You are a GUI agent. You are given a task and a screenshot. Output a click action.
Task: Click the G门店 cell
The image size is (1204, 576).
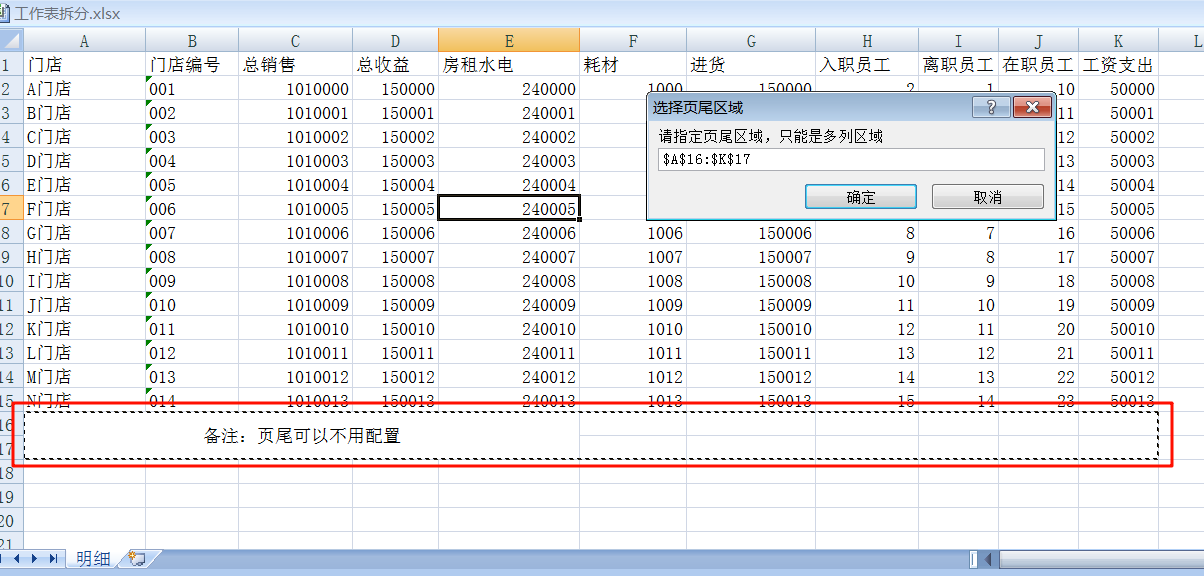click(84, 233)
